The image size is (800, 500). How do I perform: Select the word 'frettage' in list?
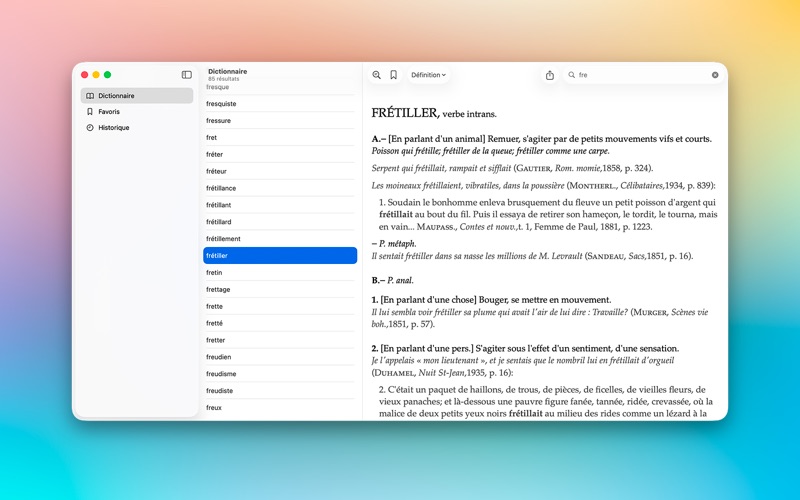[280, 289]
